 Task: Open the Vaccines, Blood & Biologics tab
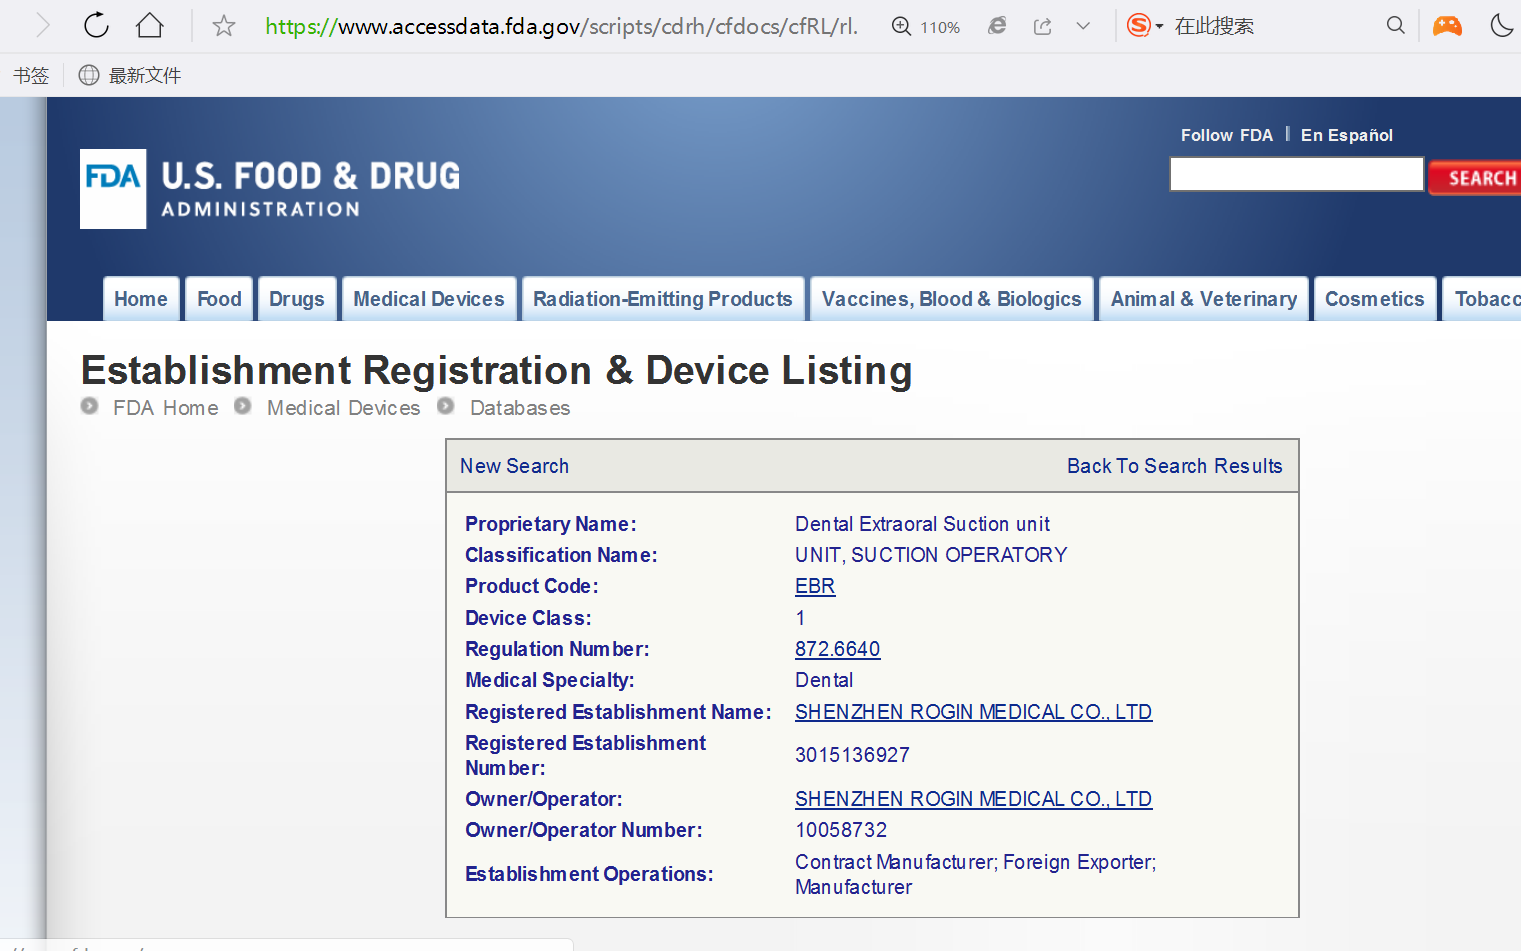pyautogui.click(x=952, y=299)
